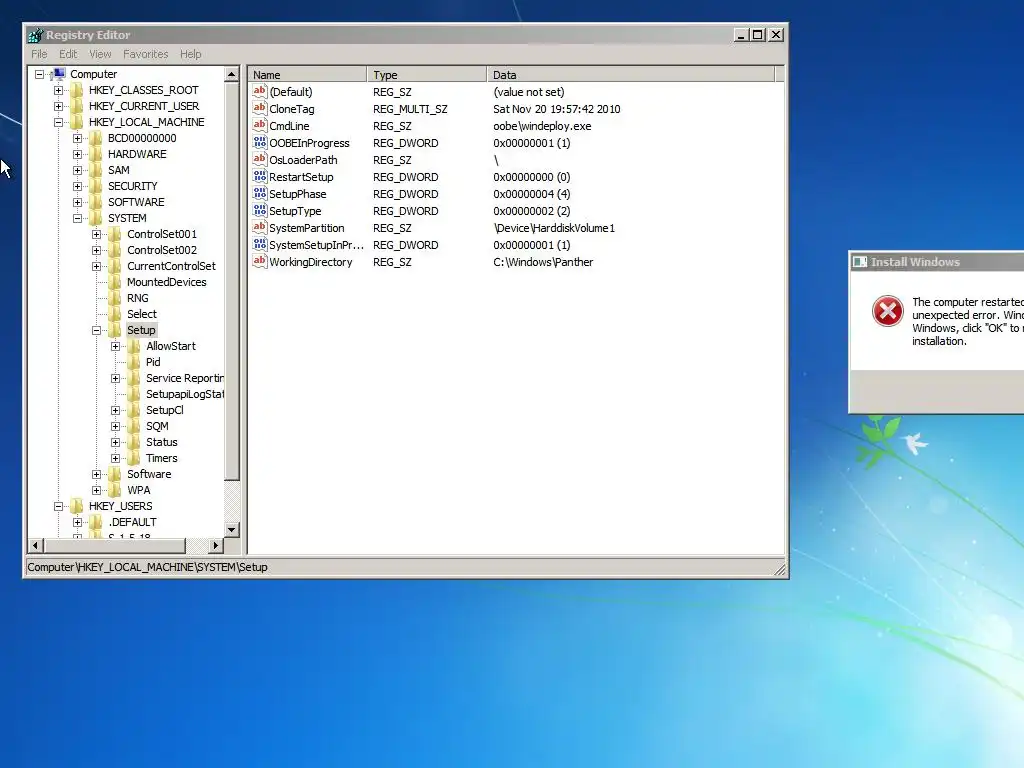Sort values by Data column header
The image size is (1024, 768).
pos(631,74)
